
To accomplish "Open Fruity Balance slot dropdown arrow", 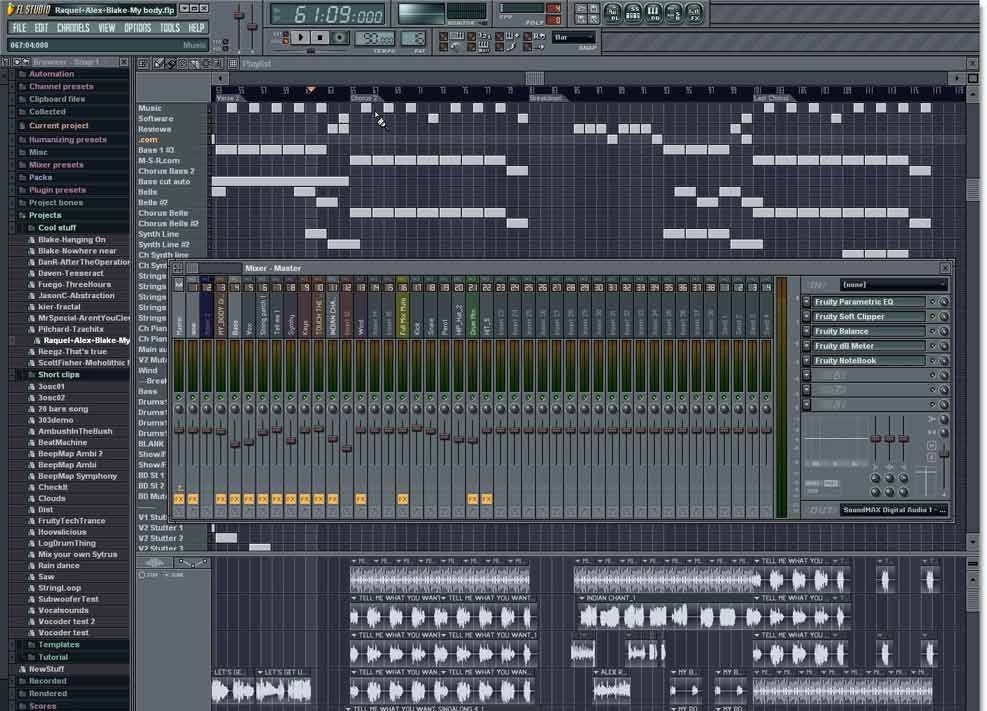I will click(806, 331).
